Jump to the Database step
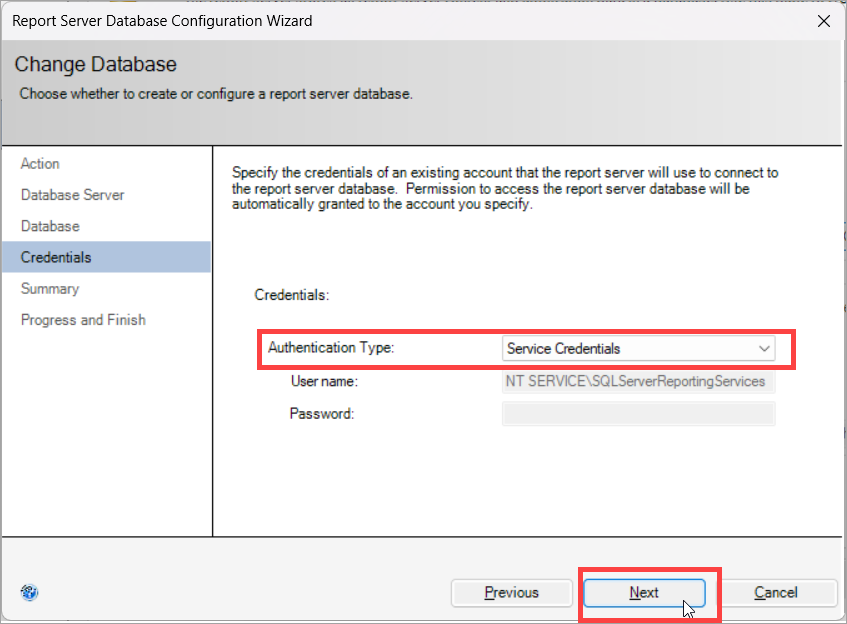Viewport: 847px width, 624px height. point(50,226)
